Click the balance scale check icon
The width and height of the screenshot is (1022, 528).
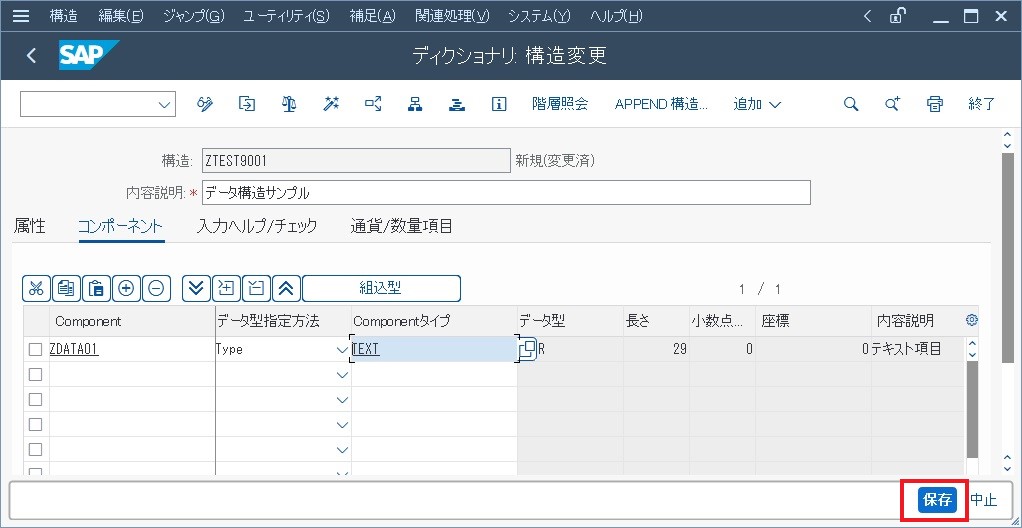click(289, 104)
